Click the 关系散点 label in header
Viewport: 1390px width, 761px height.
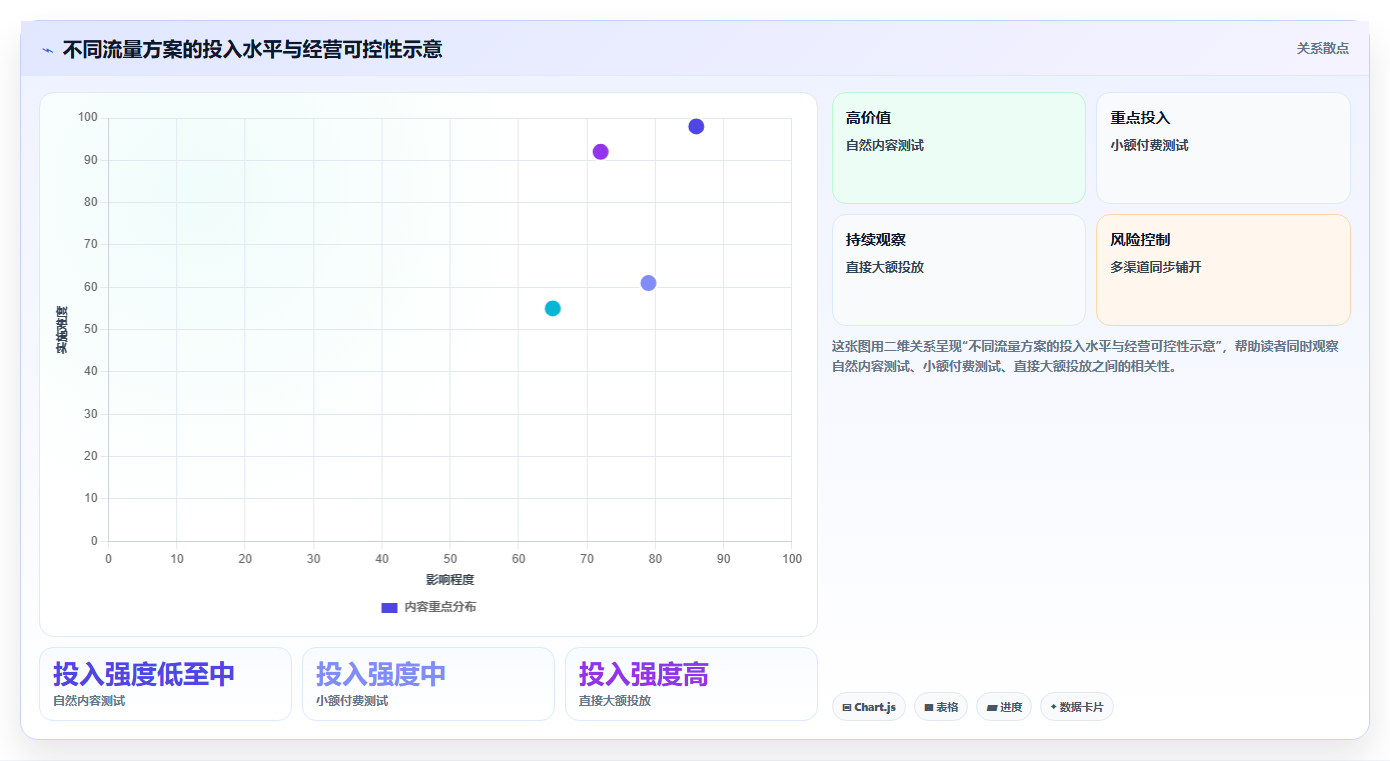pyautogui.click(x=1322, y=48)
